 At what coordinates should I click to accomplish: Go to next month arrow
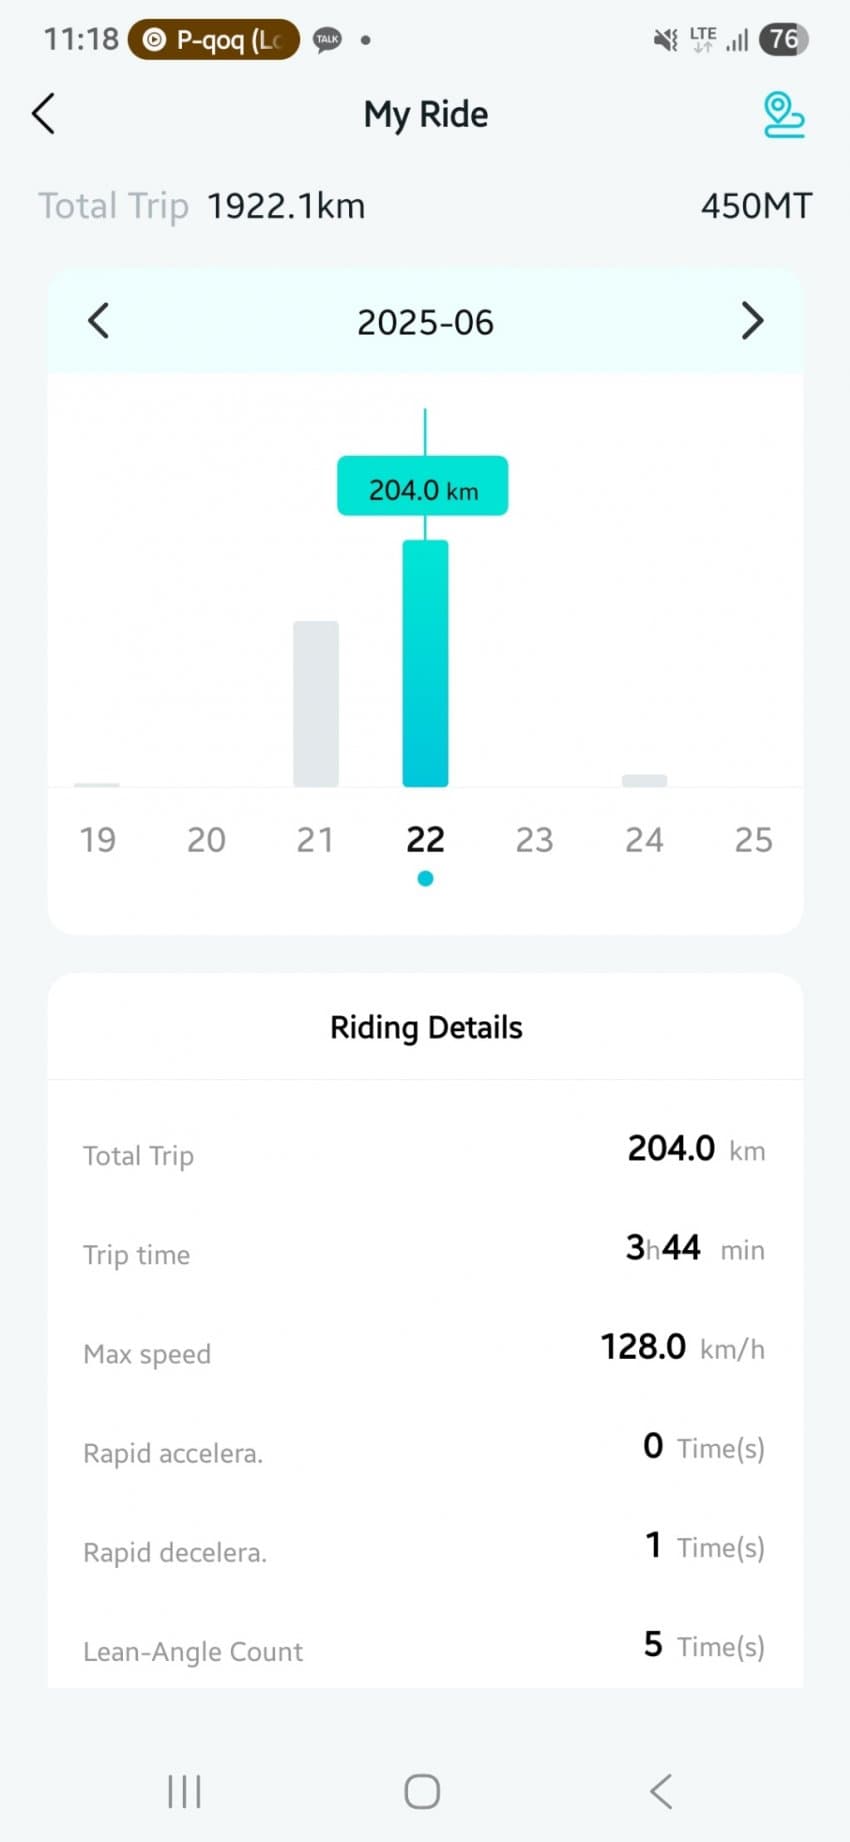[752, 321]
